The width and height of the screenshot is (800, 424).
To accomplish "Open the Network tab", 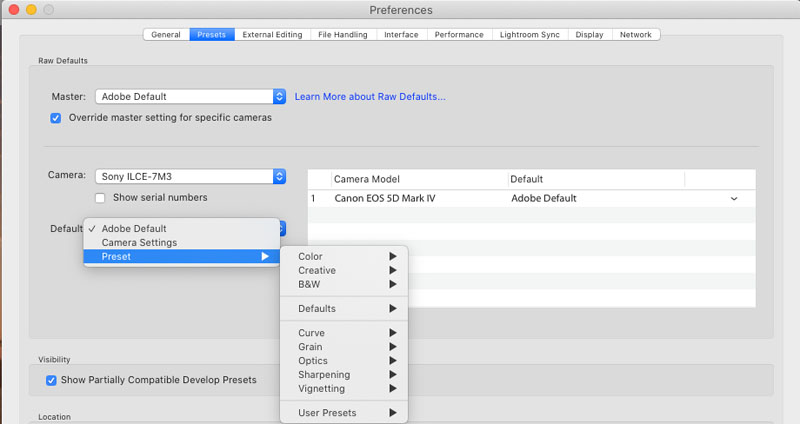I will [x=636, y=35].
